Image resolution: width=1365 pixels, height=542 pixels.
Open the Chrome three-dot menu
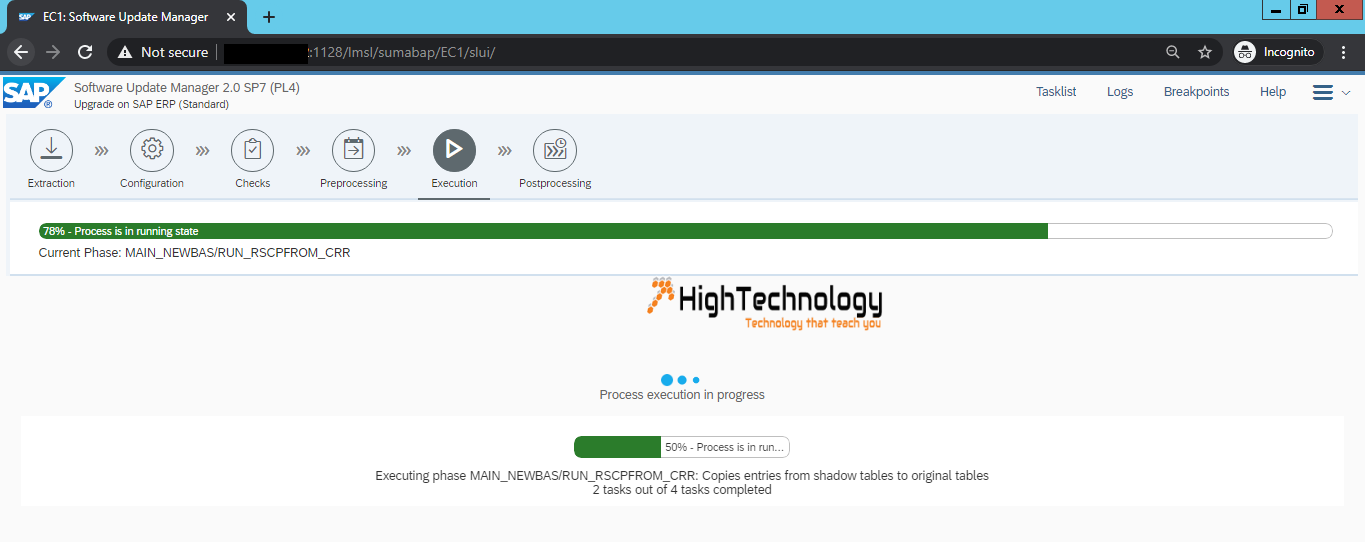[1345, 52]
